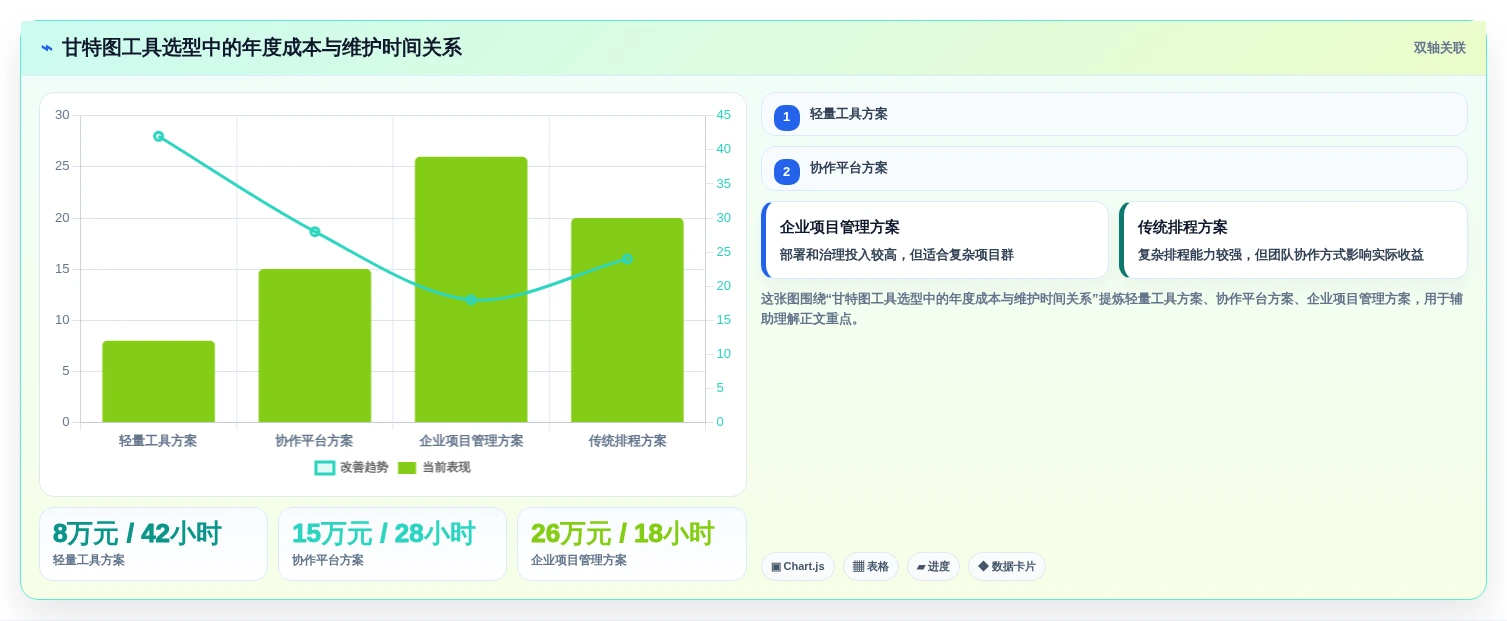Click the number 2 badge
This screenshot has width=1507, height=621.
[x=787, y=172]
